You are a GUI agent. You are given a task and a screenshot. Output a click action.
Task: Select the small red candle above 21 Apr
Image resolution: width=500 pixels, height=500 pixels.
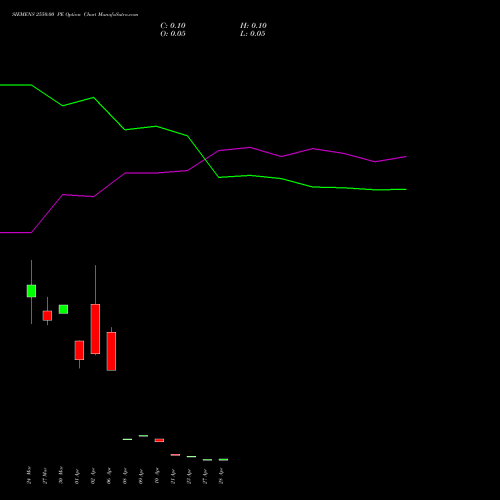[175, 455]
